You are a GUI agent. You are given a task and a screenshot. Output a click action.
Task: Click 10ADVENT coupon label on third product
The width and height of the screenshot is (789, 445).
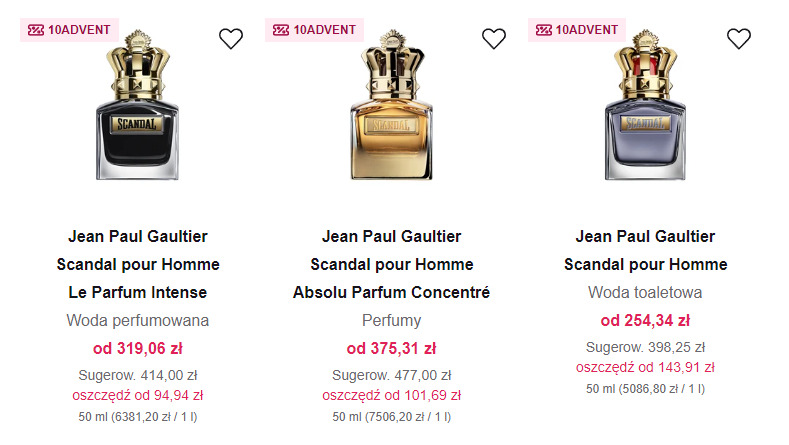[576, 30]
